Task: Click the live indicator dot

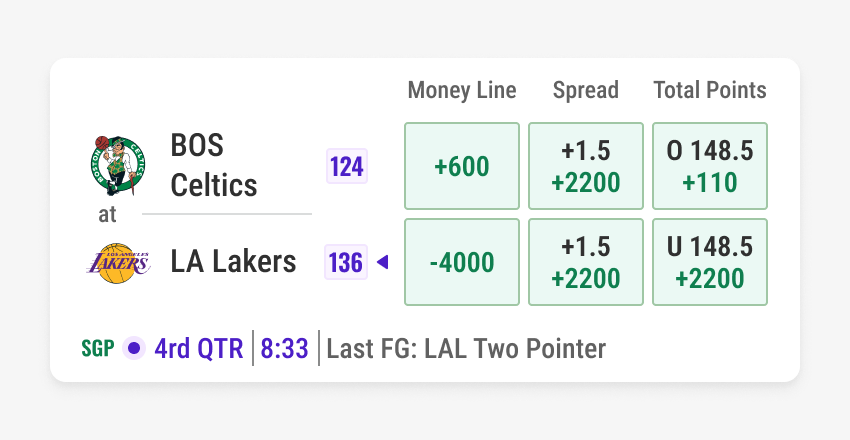Action: (133, 349)
